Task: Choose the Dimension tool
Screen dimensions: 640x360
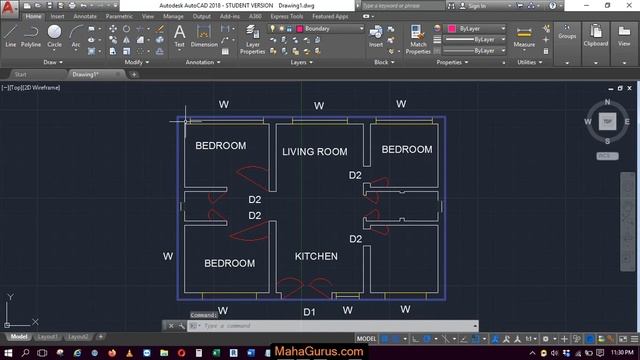Action: [x=204, y=36]
